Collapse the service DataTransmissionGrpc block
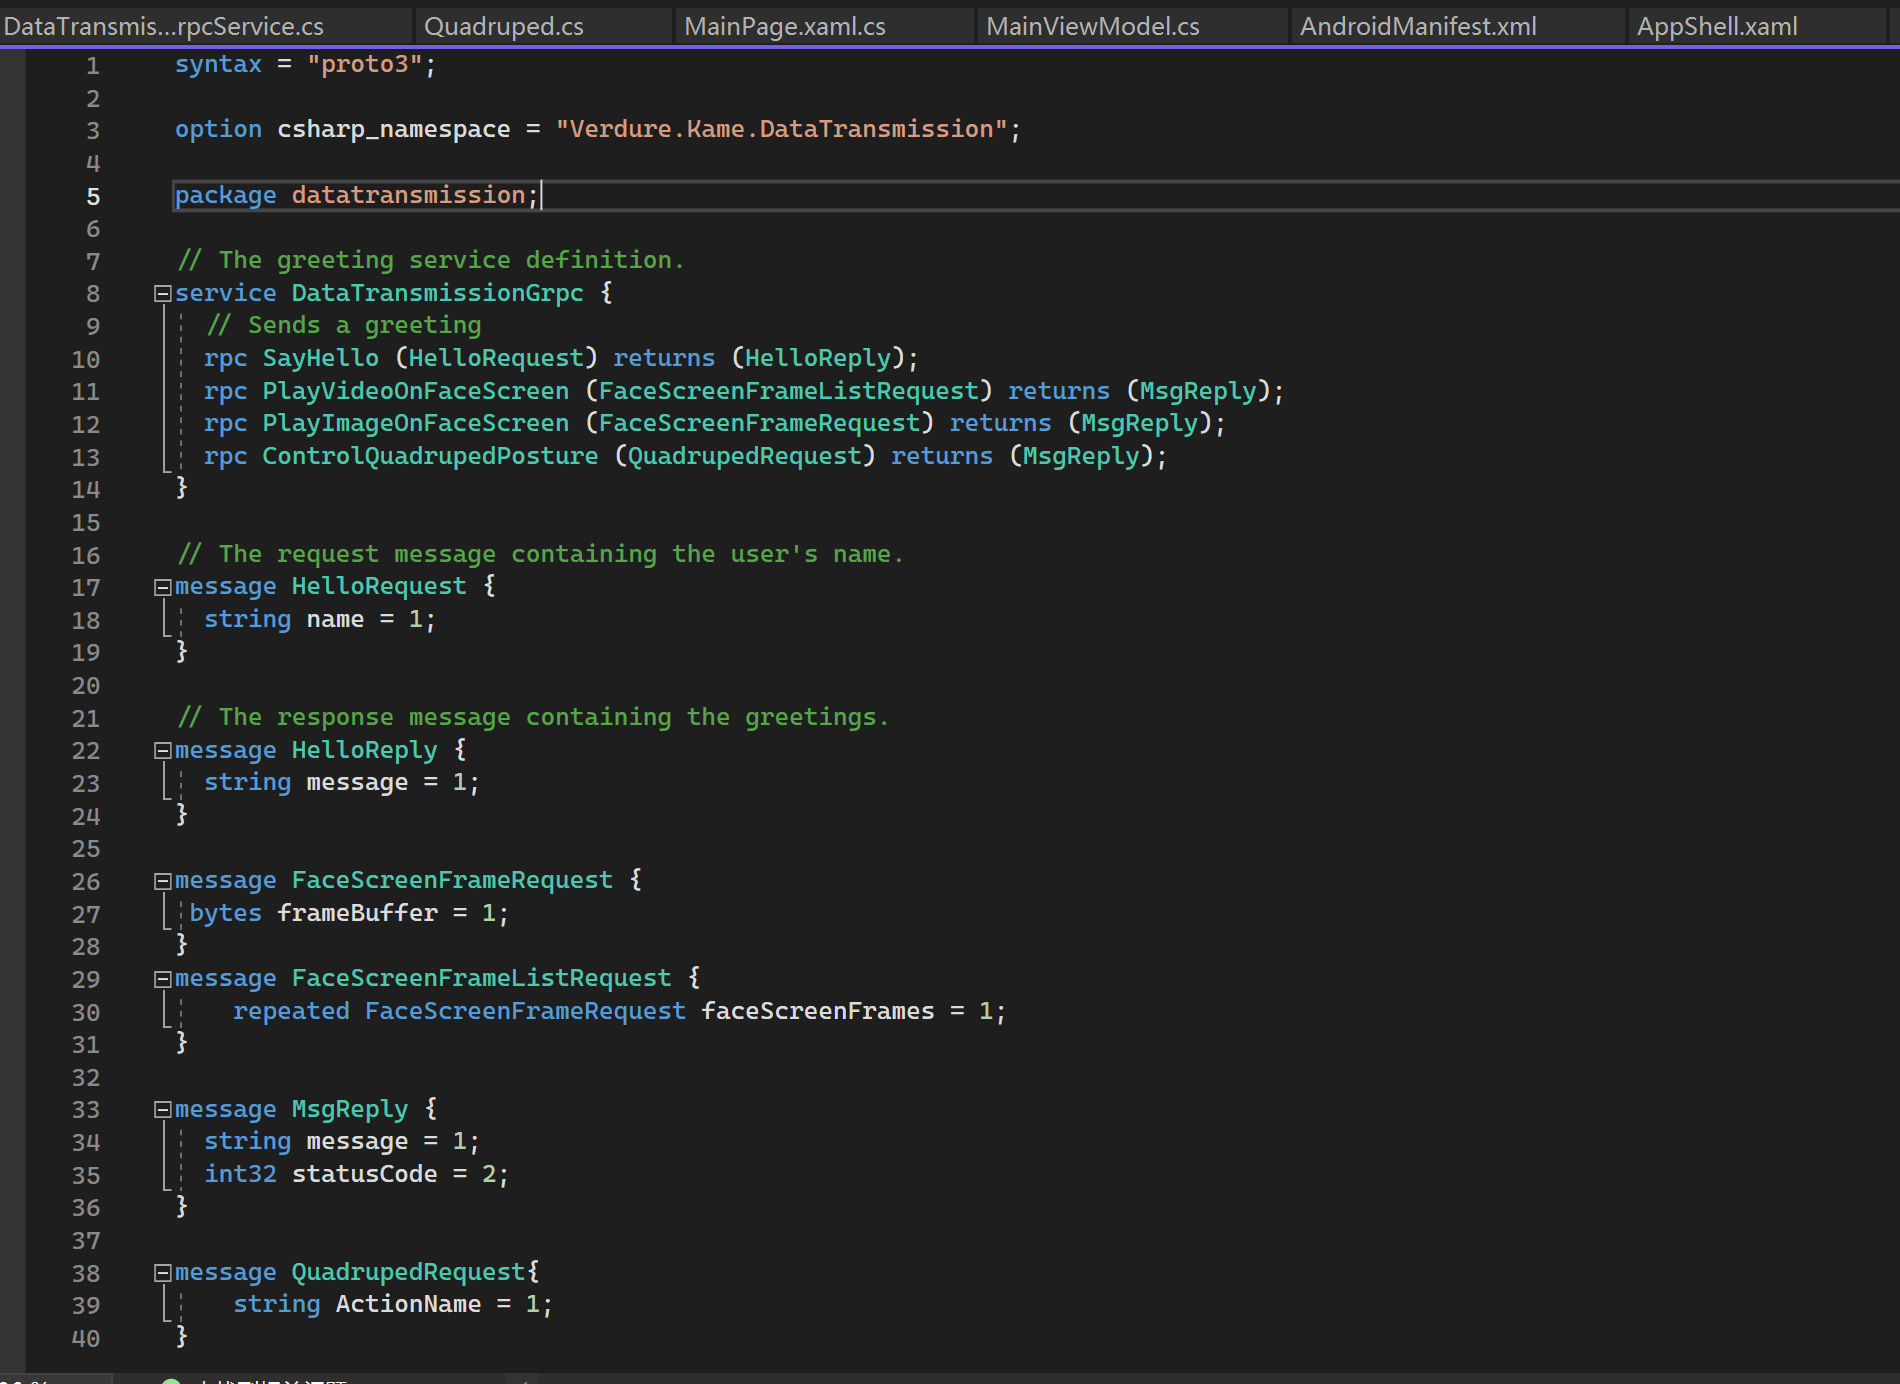 pyautogui.click(x=162, y=294)
